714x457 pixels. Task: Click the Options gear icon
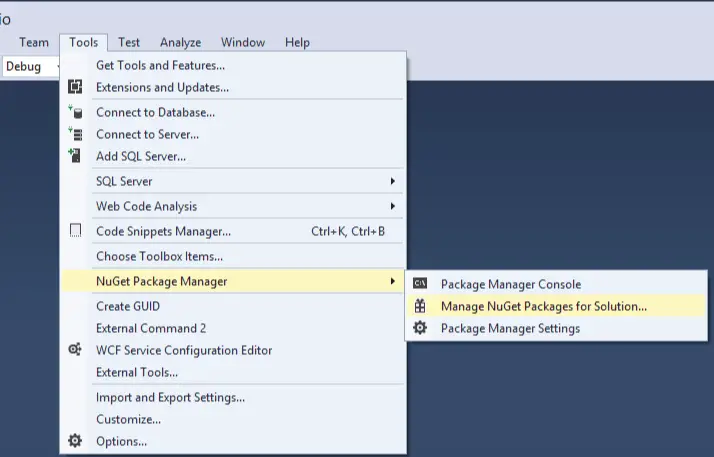point(75,441)
